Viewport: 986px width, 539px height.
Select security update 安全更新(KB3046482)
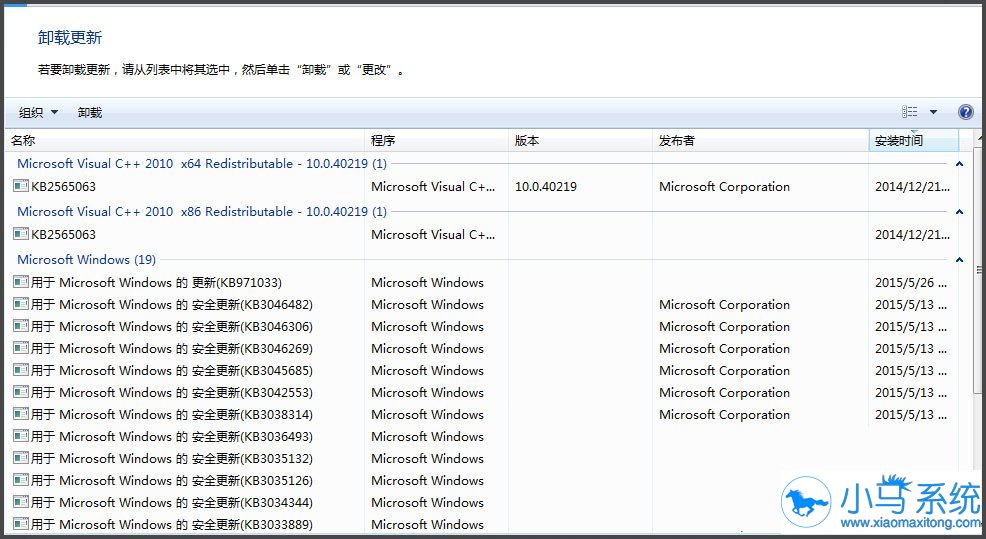(x=172, y=305)
